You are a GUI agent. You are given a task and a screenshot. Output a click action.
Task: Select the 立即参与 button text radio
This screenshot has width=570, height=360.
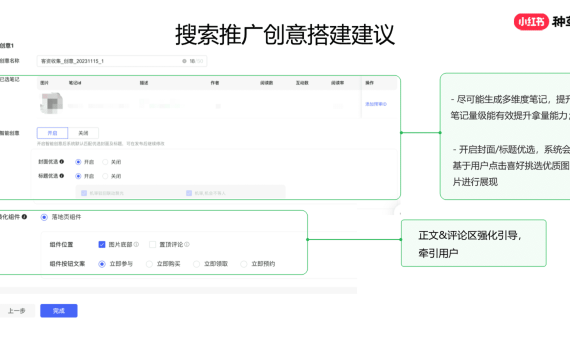tap(102, 264)
